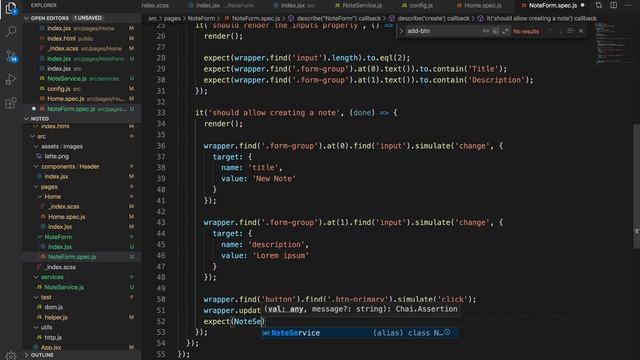
Task: Click the NoteForm breadcrumb segment
Action: click(201, 18)
